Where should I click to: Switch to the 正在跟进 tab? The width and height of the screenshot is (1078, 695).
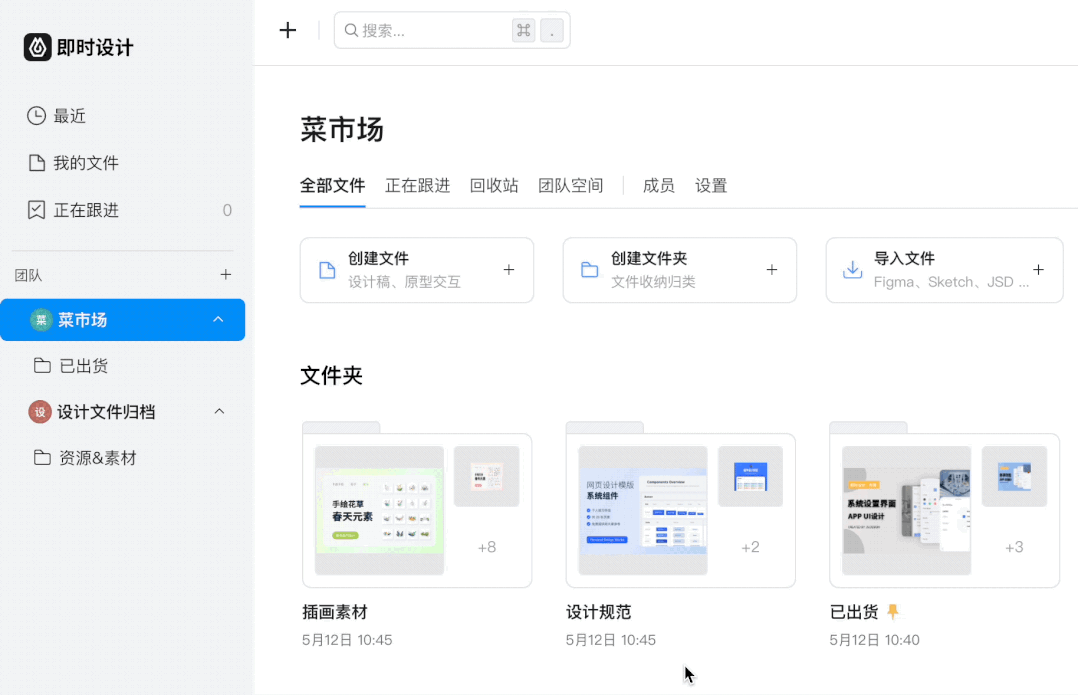pyautogui.click(x=417, y=186)
